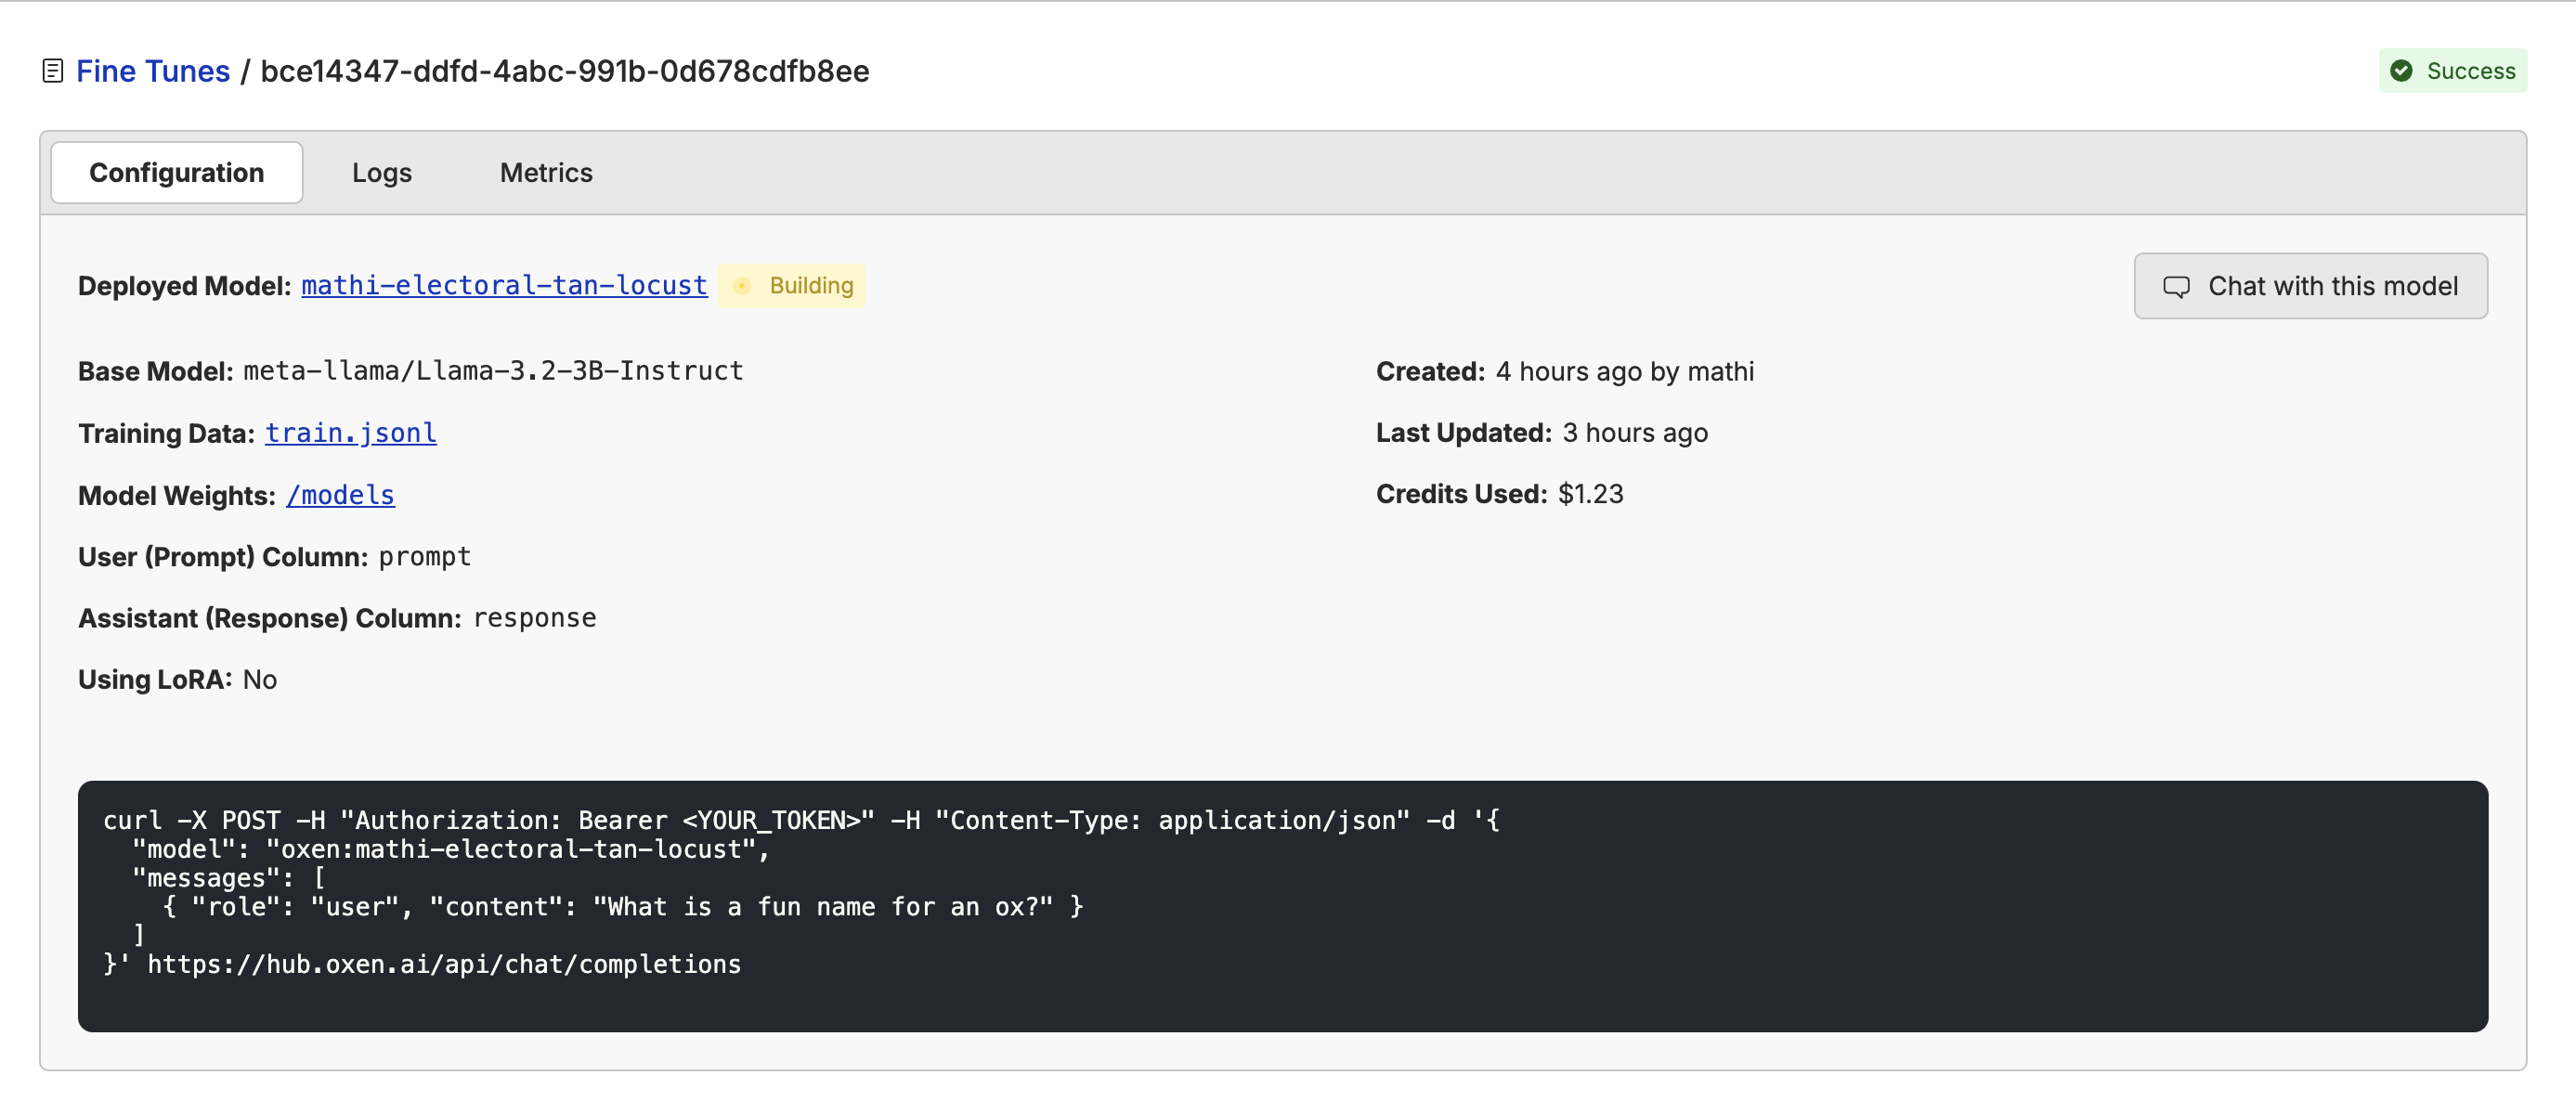
Task: Open the train.jsonl training data link
Action: pyautogui.click(x=350, y=433)
